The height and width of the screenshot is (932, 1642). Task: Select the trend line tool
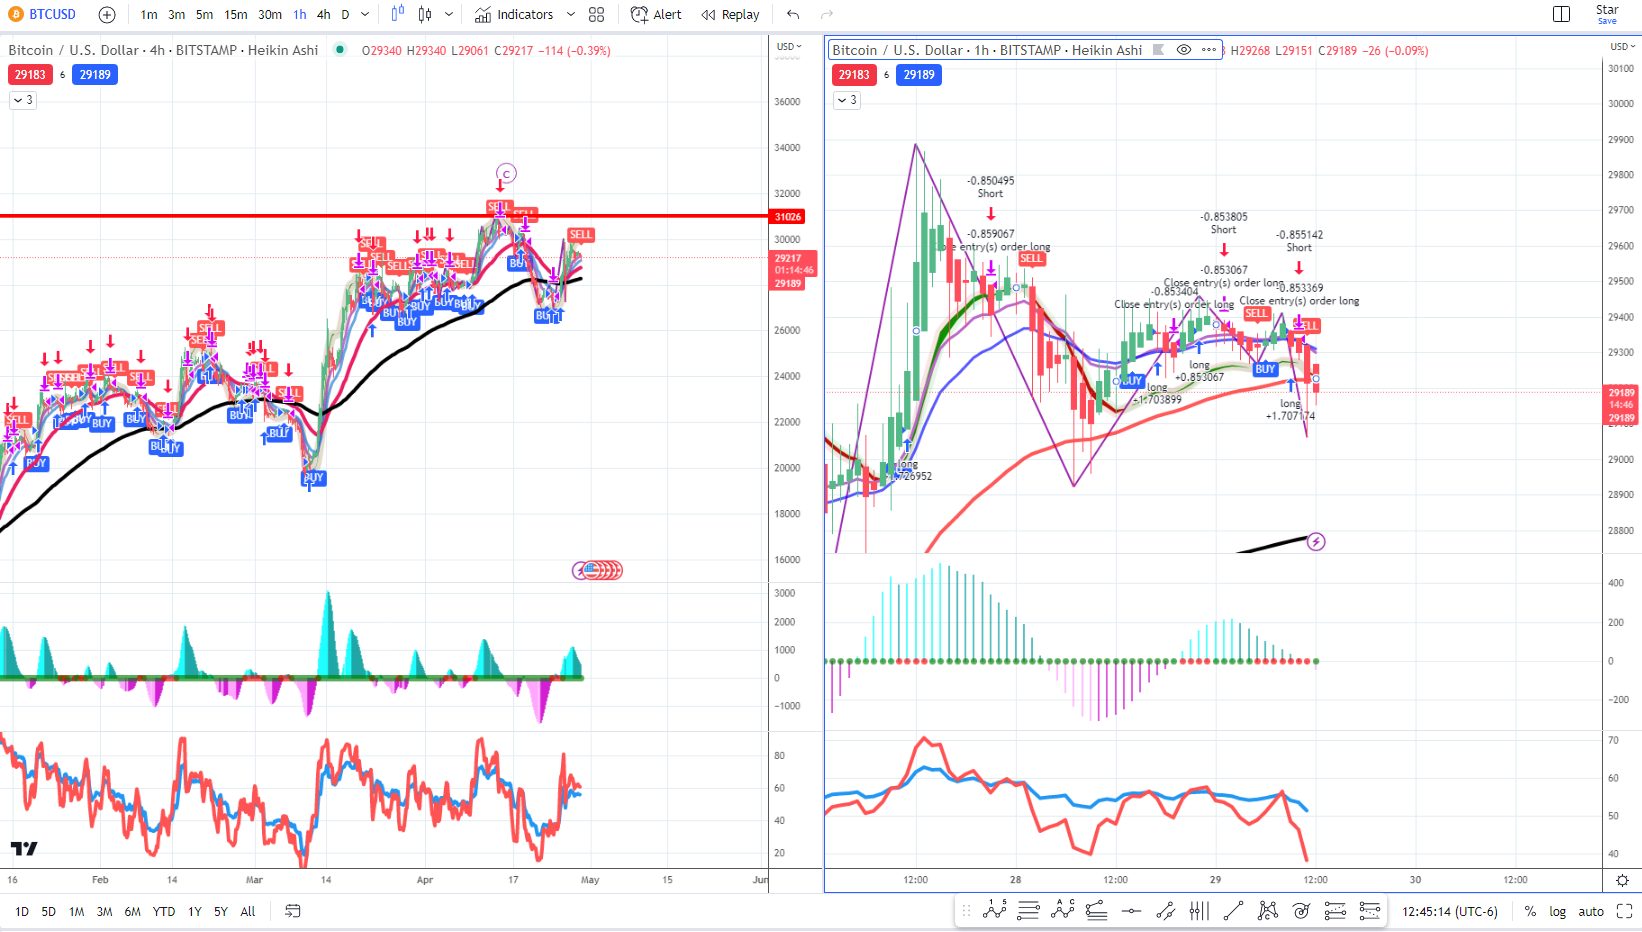1233,910
